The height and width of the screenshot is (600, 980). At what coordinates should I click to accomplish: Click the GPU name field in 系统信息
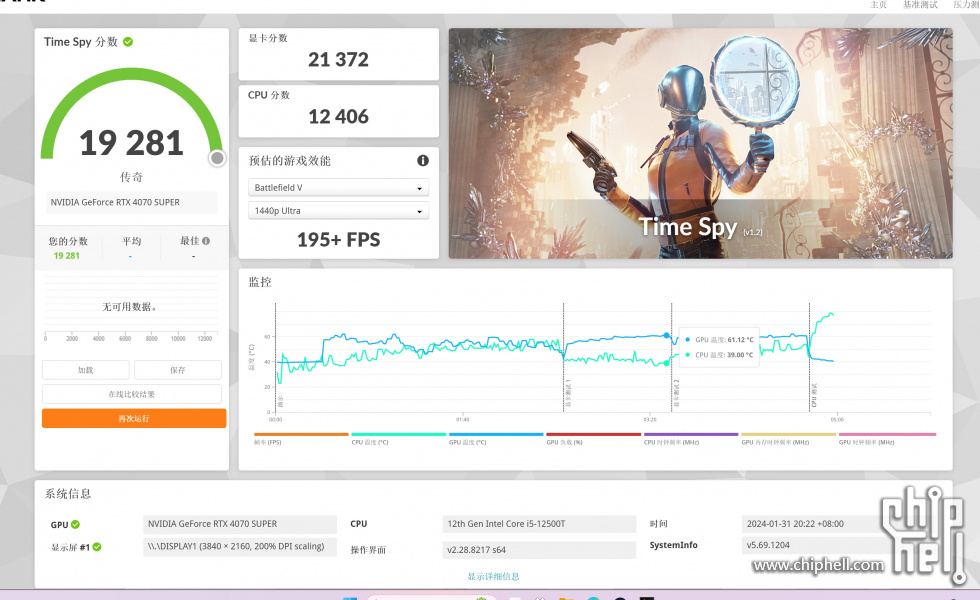240,524
